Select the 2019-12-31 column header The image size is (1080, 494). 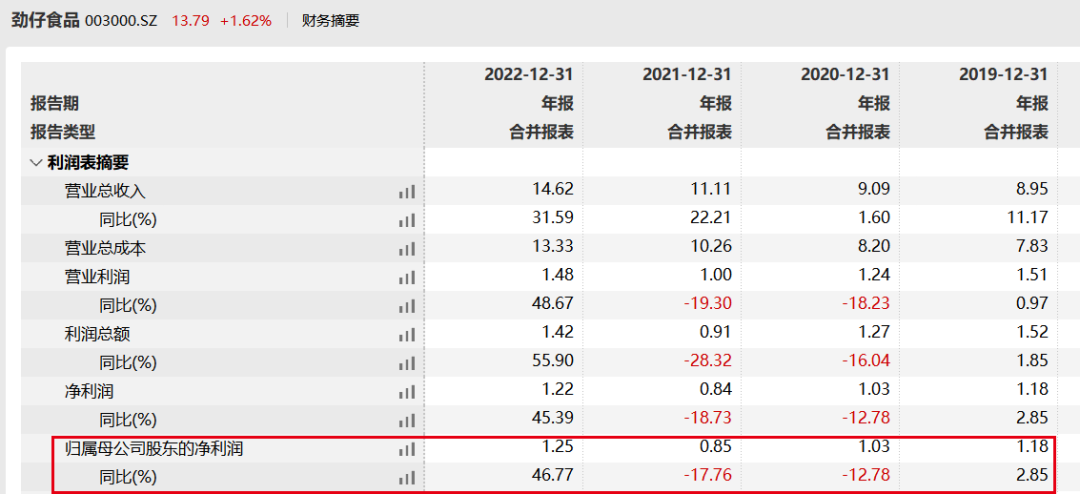(x=1004, y=74)
